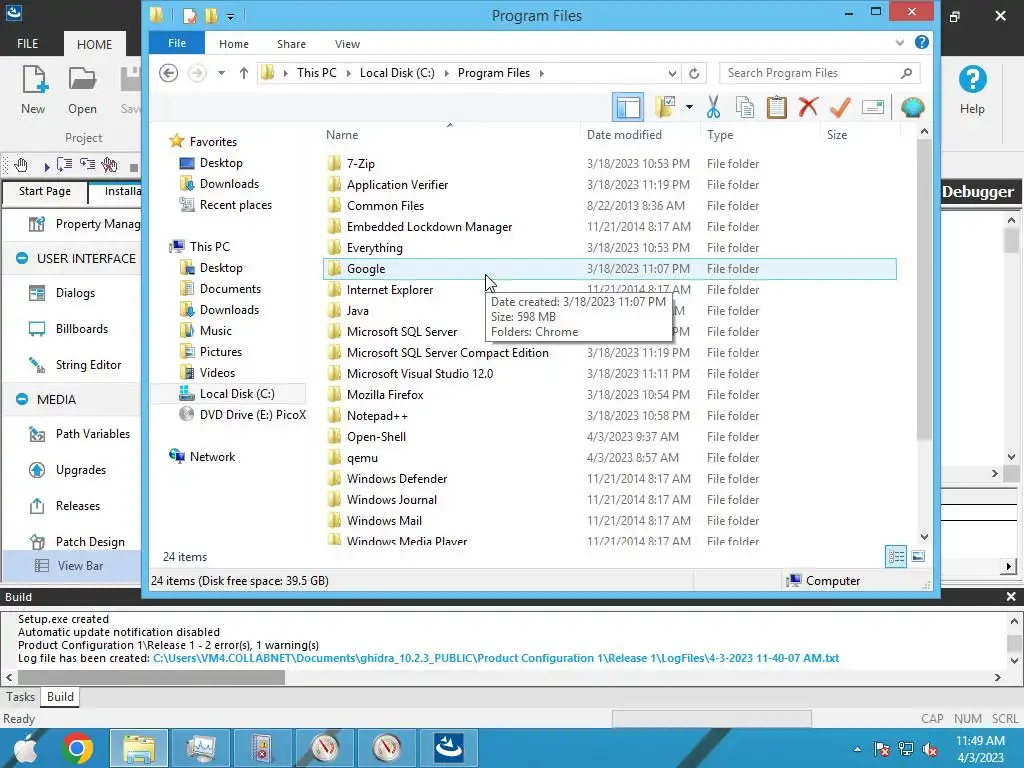Click the New project icon in installer app
Image resolution: width=1024 pixels, height=768 pixels.
pyautogui.click(x=33, y=90)
